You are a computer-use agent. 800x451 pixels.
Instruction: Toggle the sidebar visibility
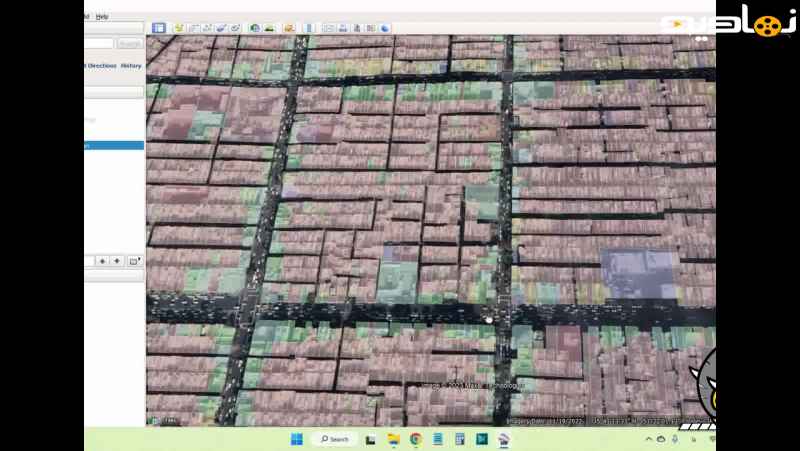tap(158, 28)
